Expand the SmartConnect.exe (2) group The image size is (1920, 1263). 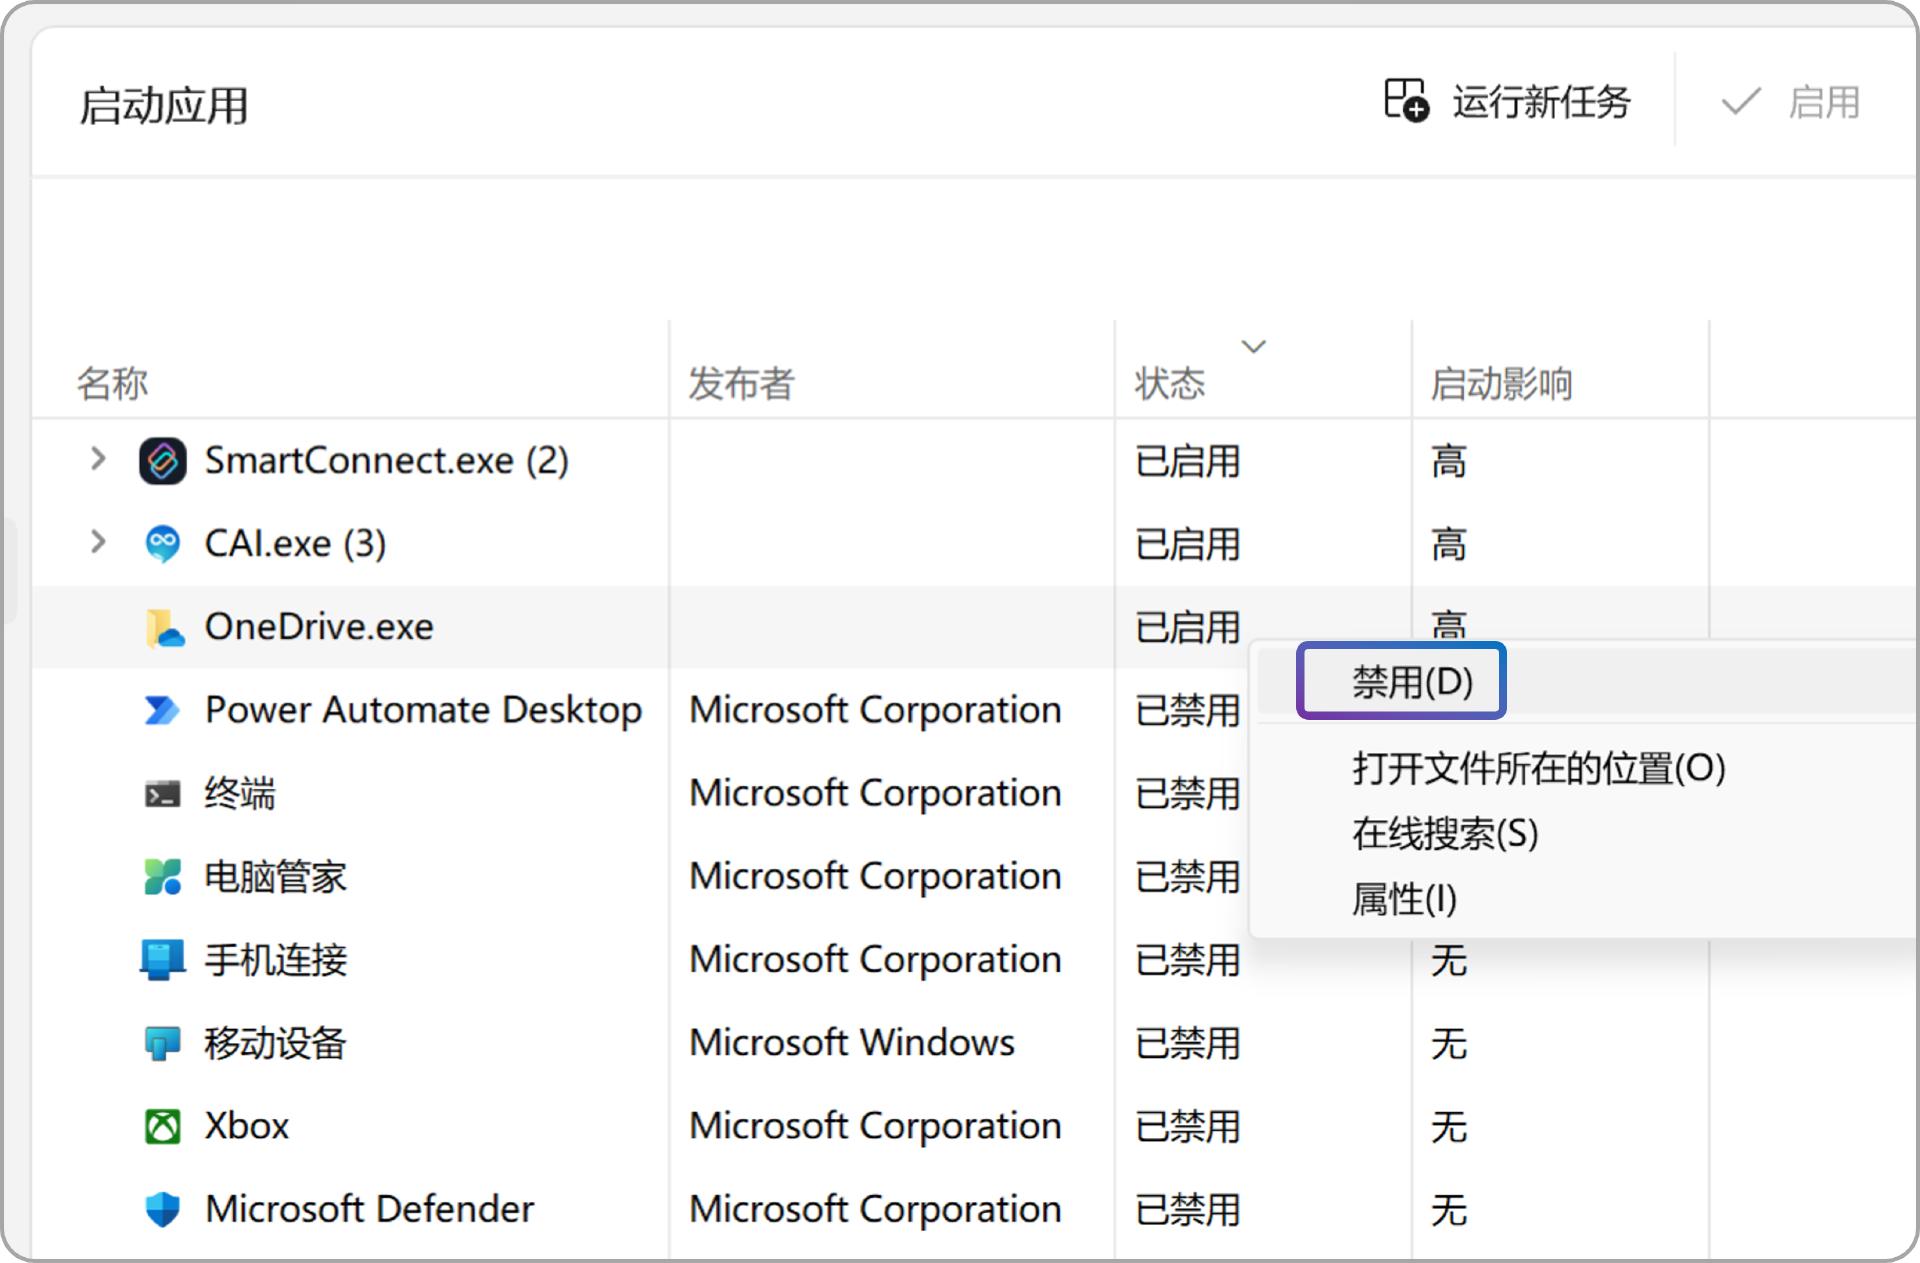(x=97, y=459)
